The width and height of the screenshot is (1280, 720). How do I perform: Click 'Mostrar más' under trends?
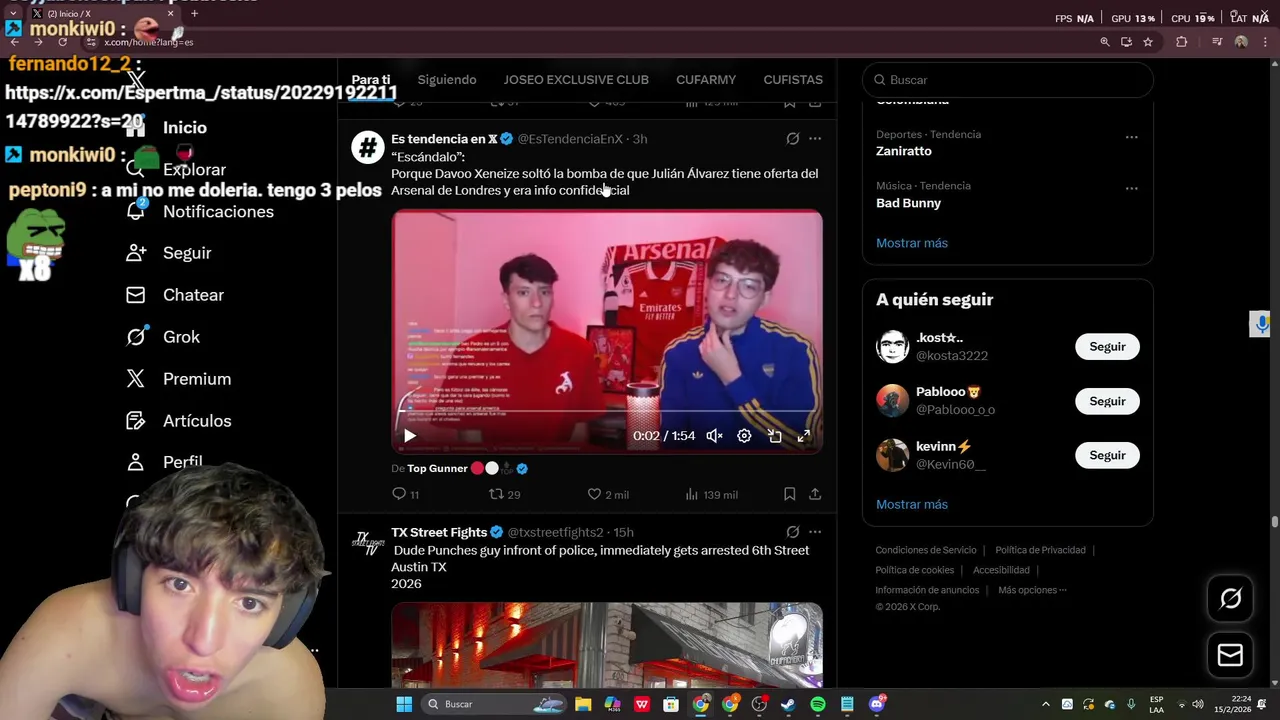912,243
